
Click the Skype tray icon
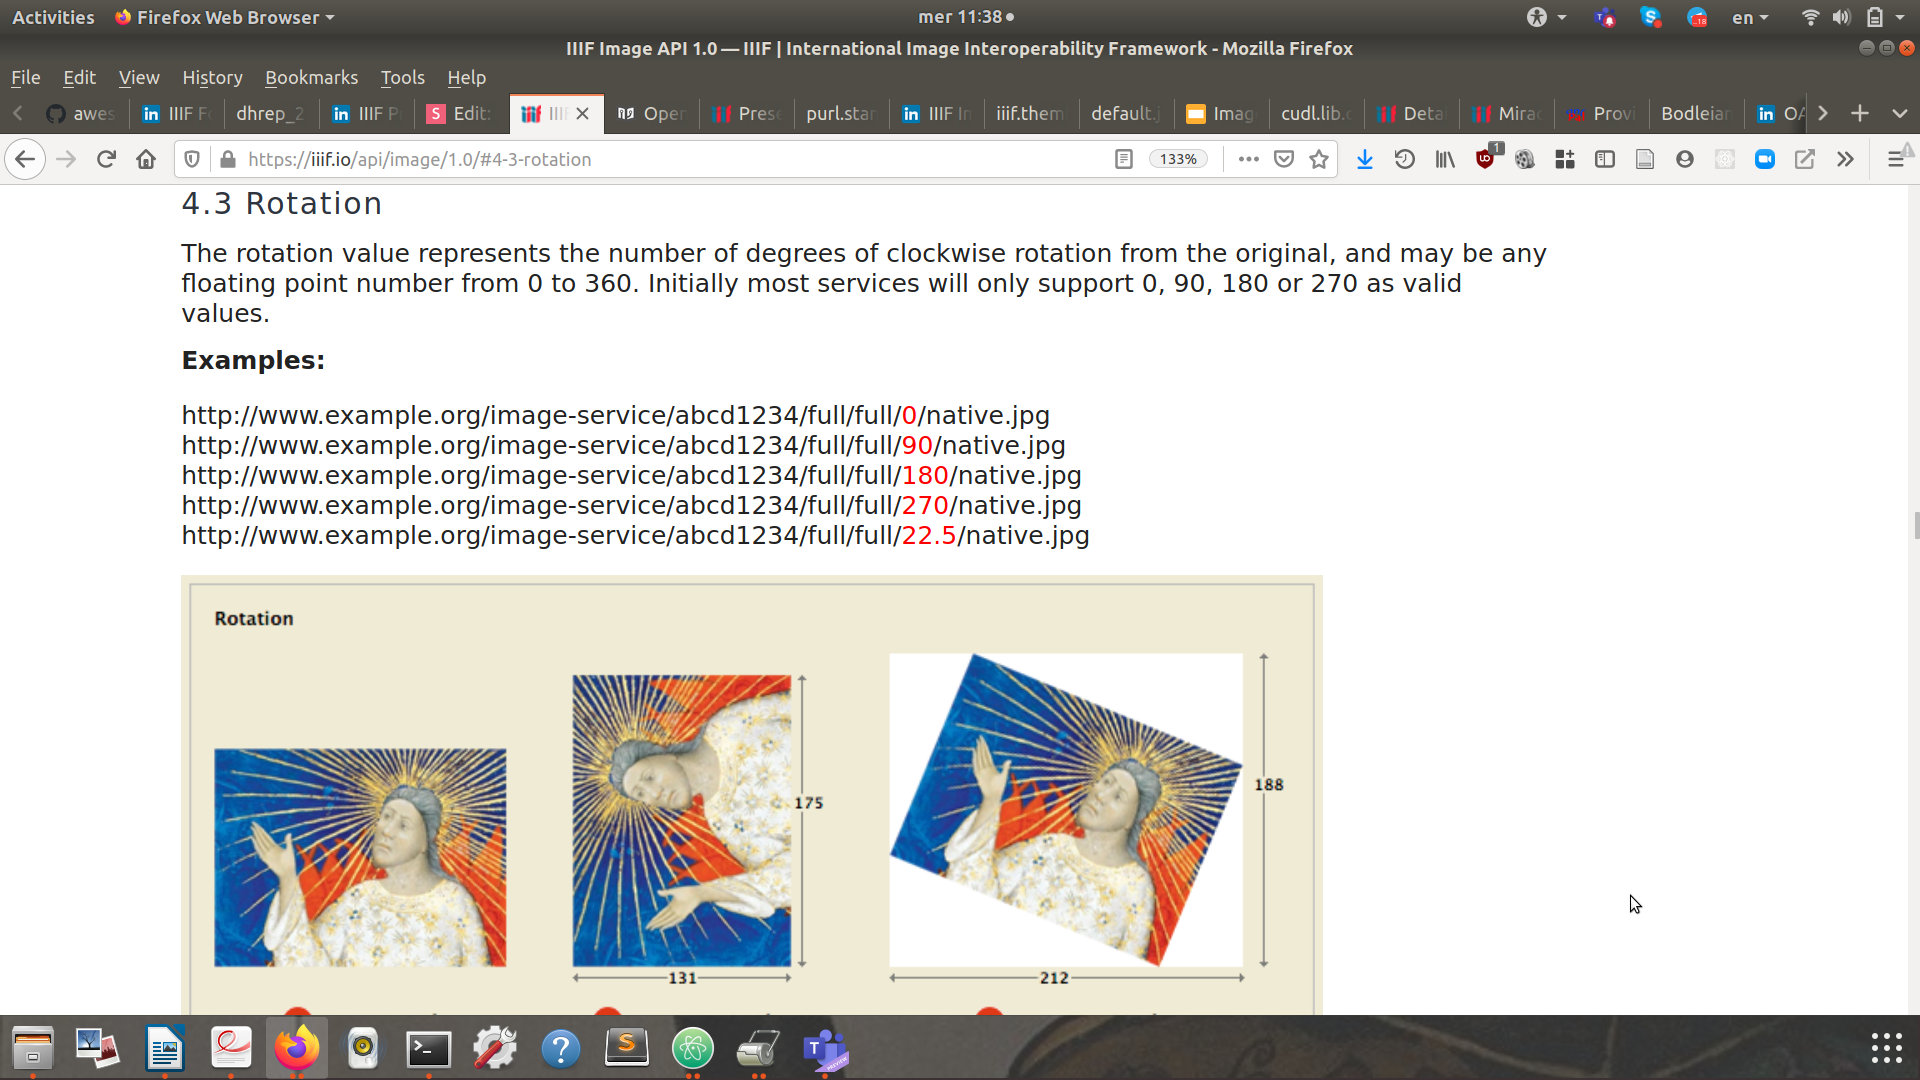1651,17
